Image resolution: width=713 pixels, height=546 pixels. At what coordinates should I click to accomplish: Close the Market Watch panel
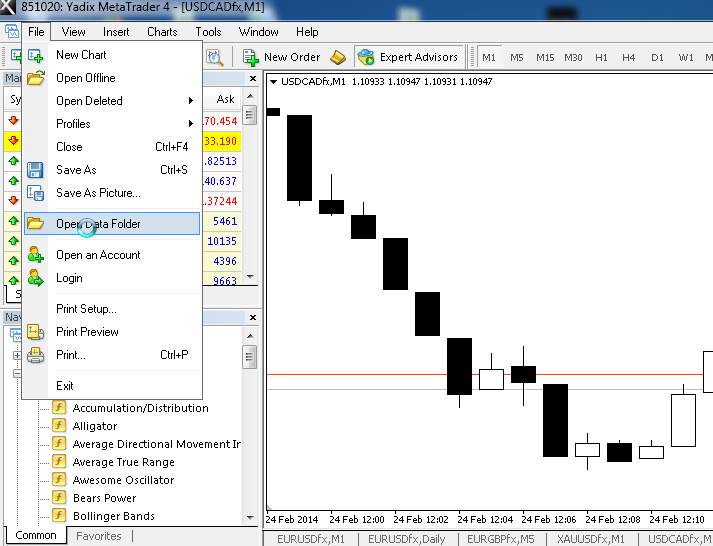click(253, 79)
